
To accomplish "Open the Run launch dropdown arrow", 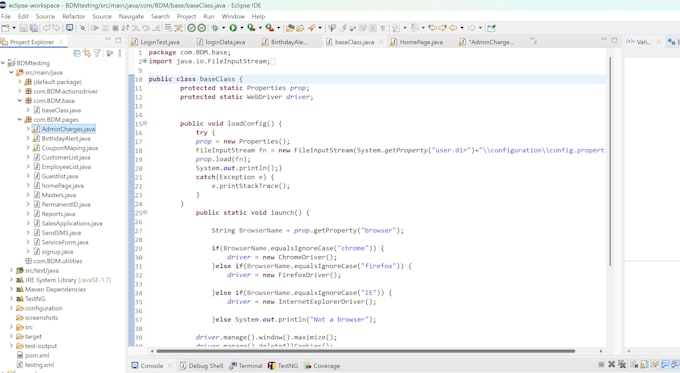I will tap(242, 28).
